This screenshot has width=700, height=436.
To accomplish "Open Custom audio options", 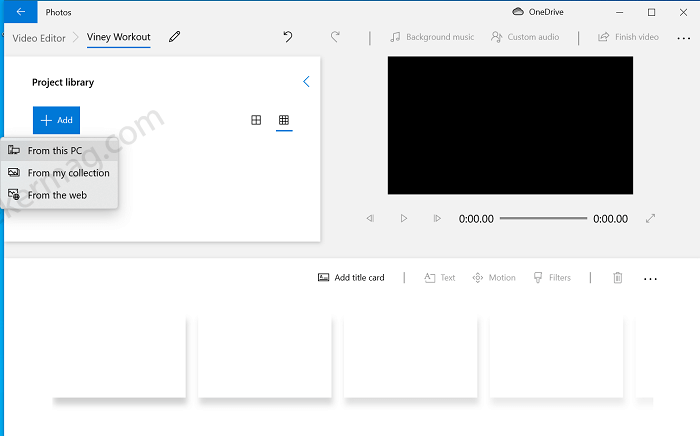I will tap(525, 37).
